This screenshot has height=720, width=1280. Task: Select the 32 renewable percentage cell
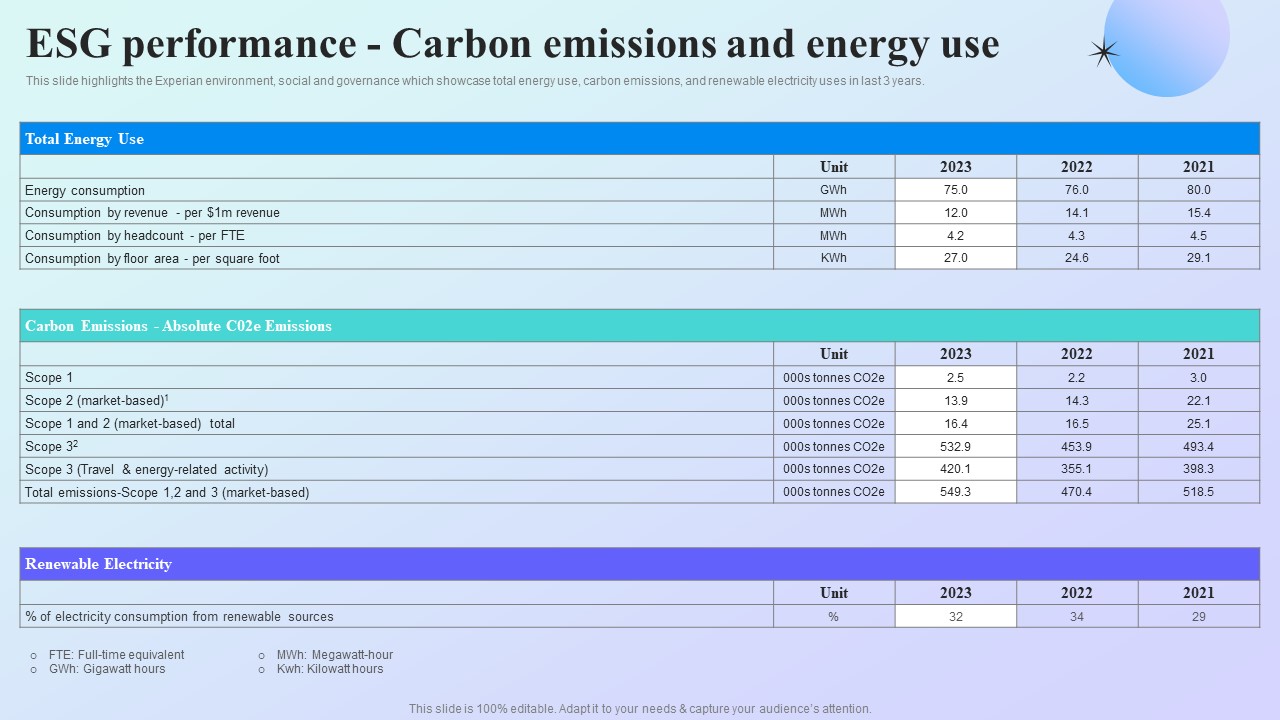(x=956, y=617)
